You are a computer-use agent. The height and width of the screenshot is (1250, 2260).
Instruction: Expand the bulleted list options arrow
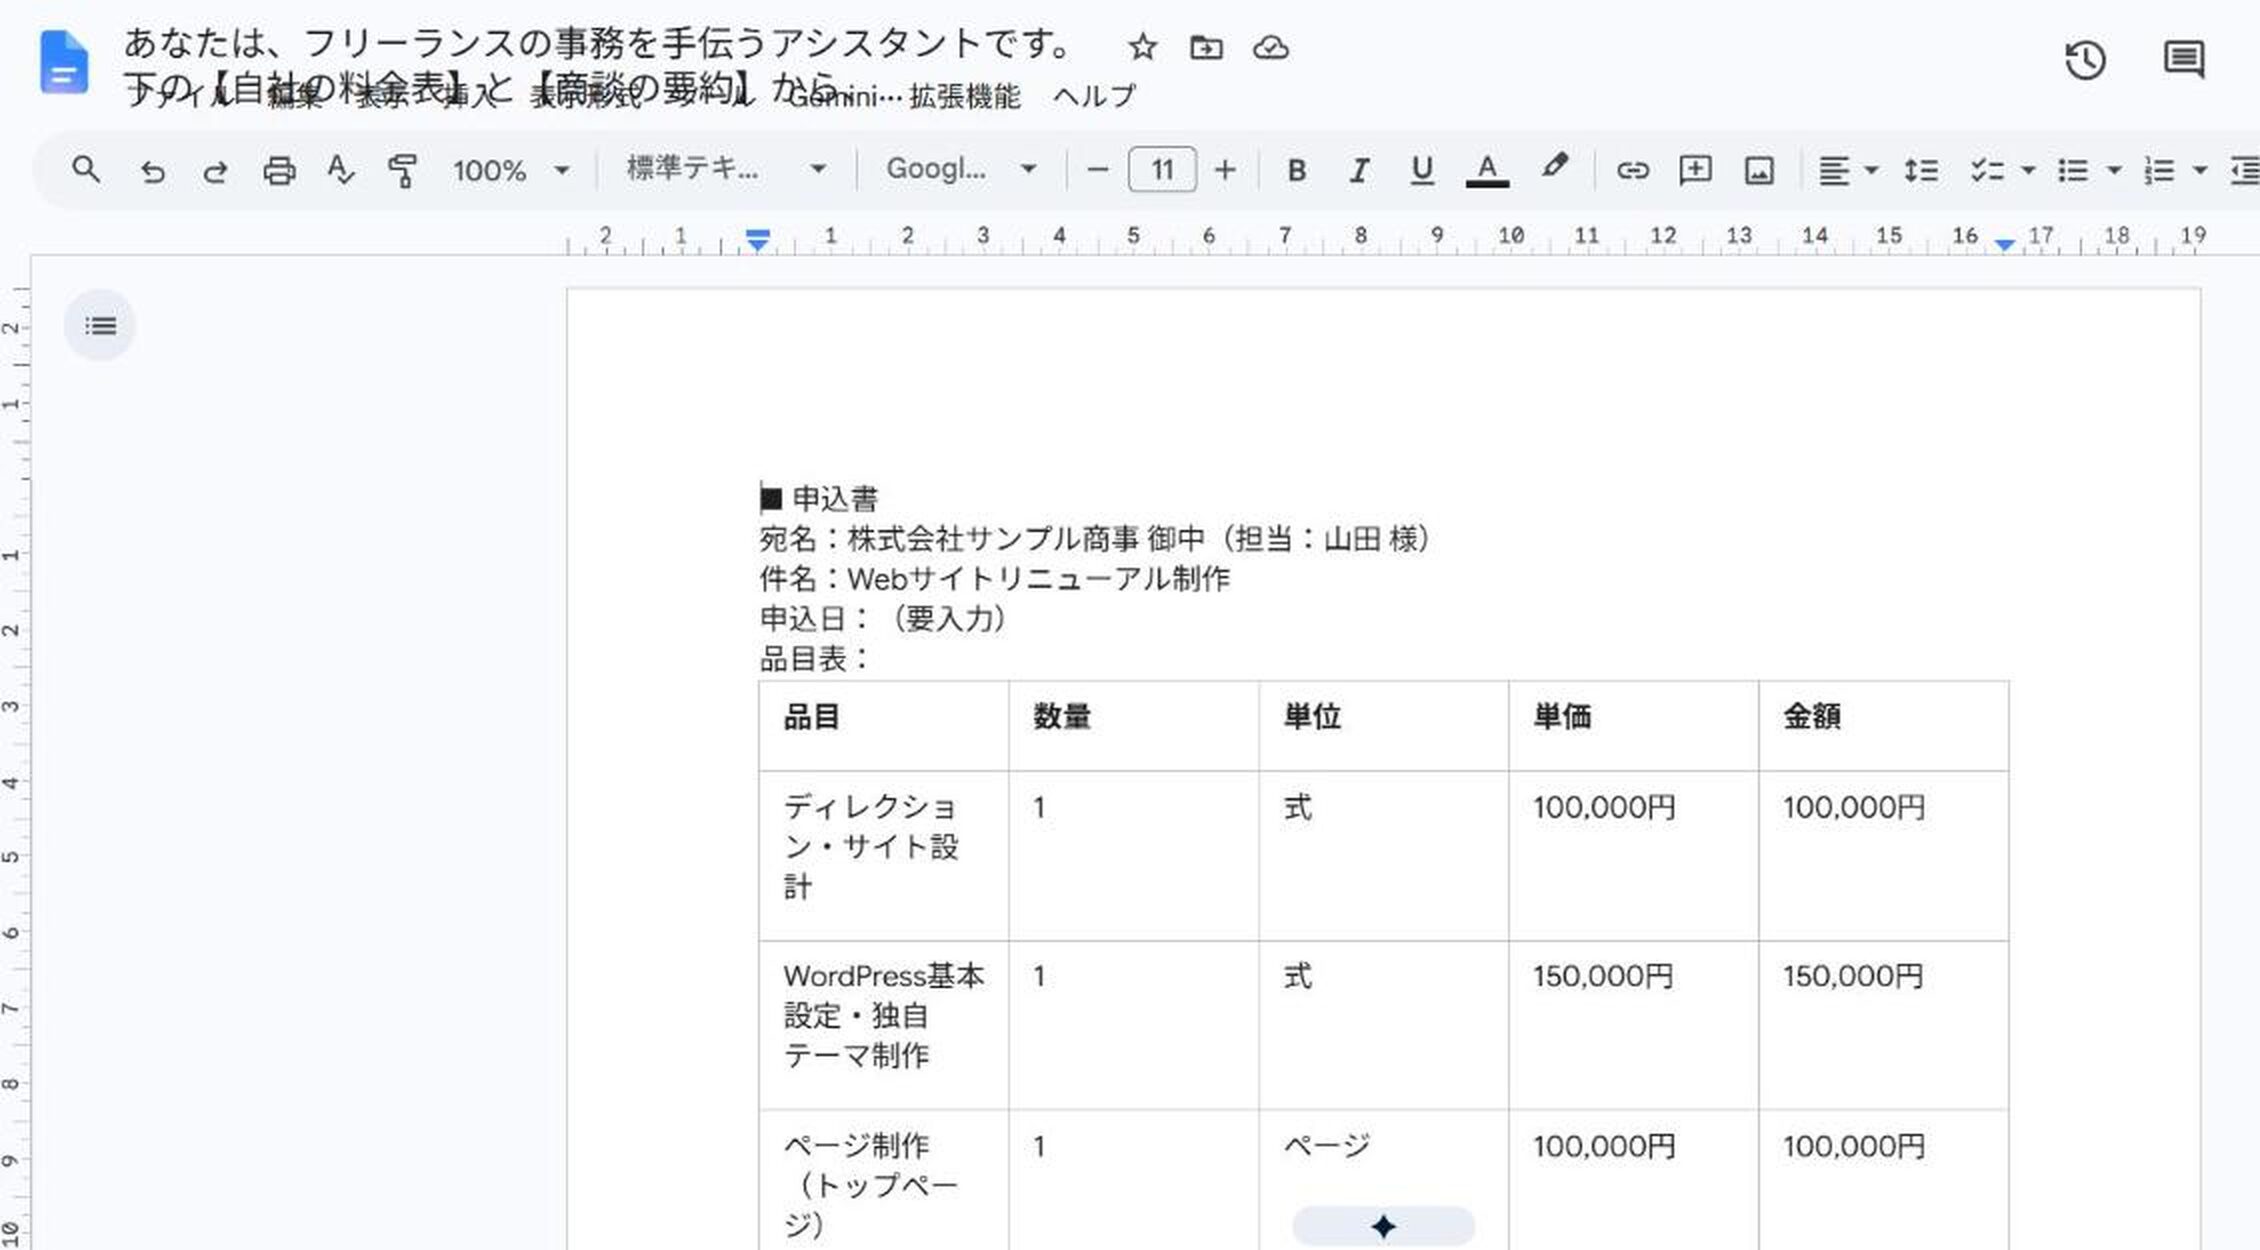(x=2114, y=171)
